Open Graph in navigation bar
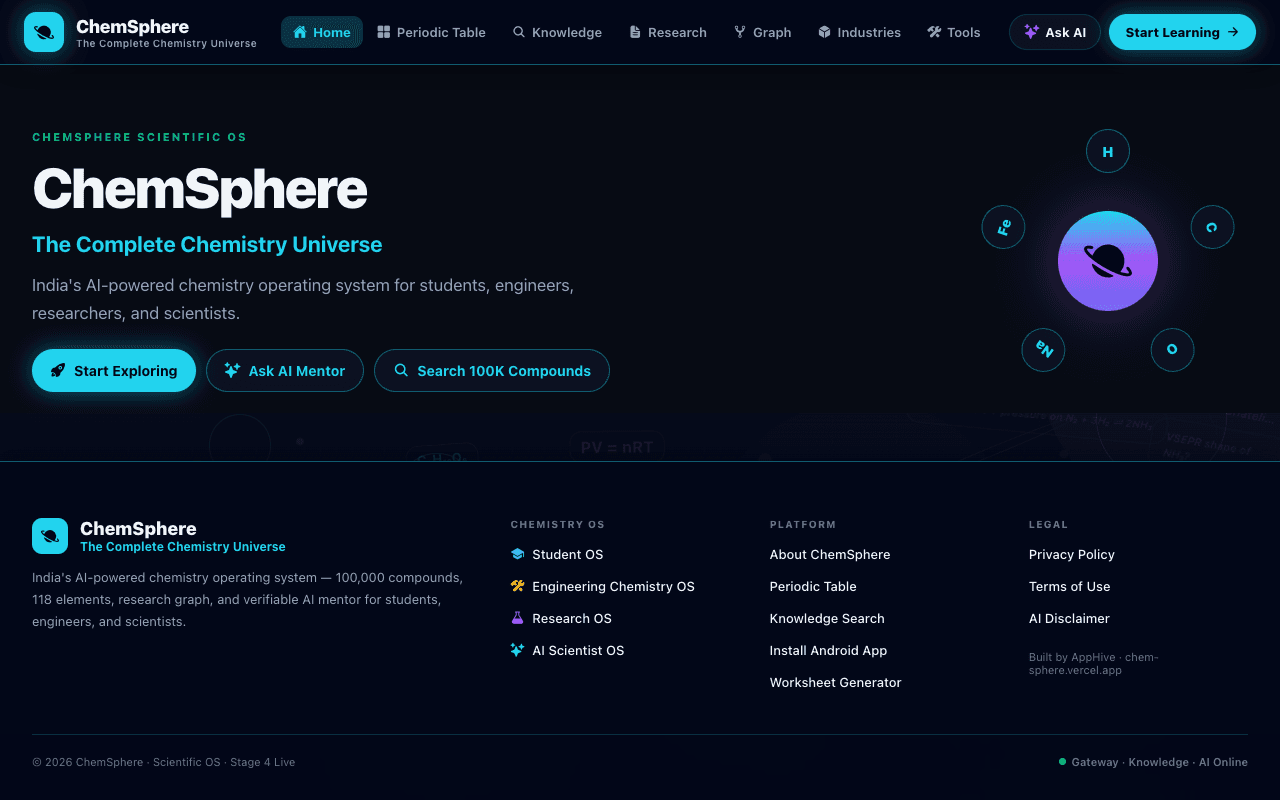Screen dimensions: 1280x800 tap(762, 32)
